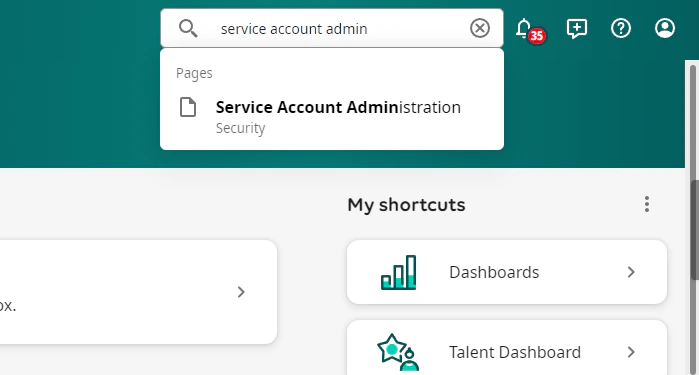Image resolution: width=699 pixels, height=375 pixels.
Task: Open the Talent Dashboard shortcut
Action: (x=507, y=348)
